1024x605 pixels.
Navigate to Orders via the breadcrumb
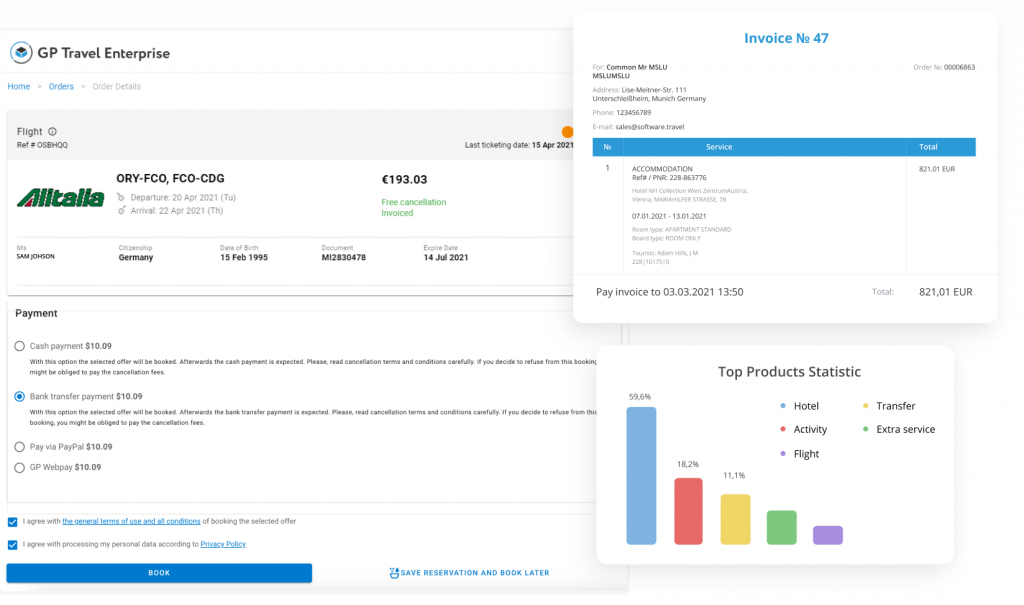pos(60,87)
